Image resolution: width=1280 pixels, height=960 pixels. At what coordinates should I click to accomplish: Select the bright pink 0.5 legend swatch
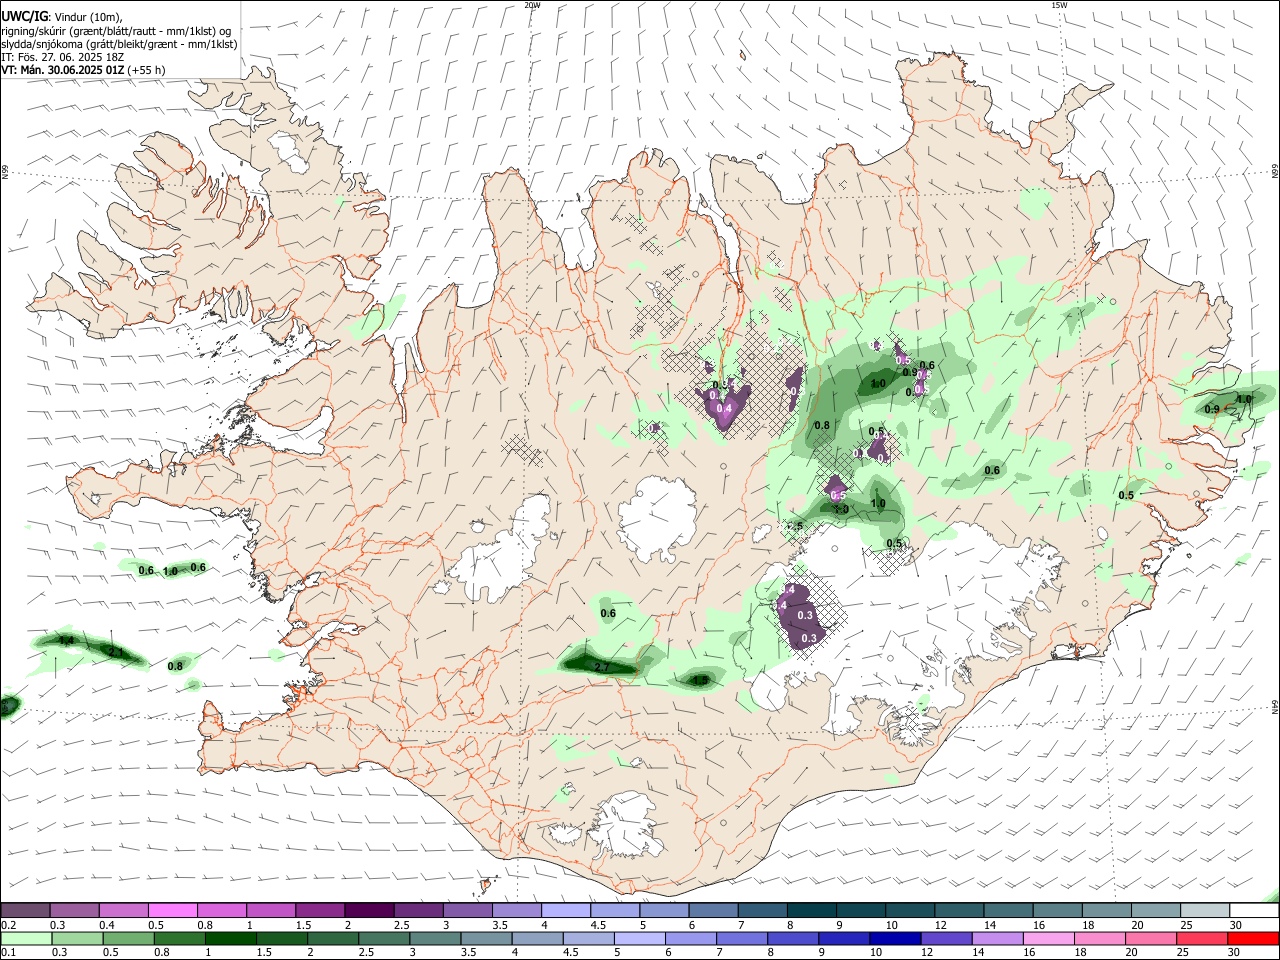[x=172, y=910]
